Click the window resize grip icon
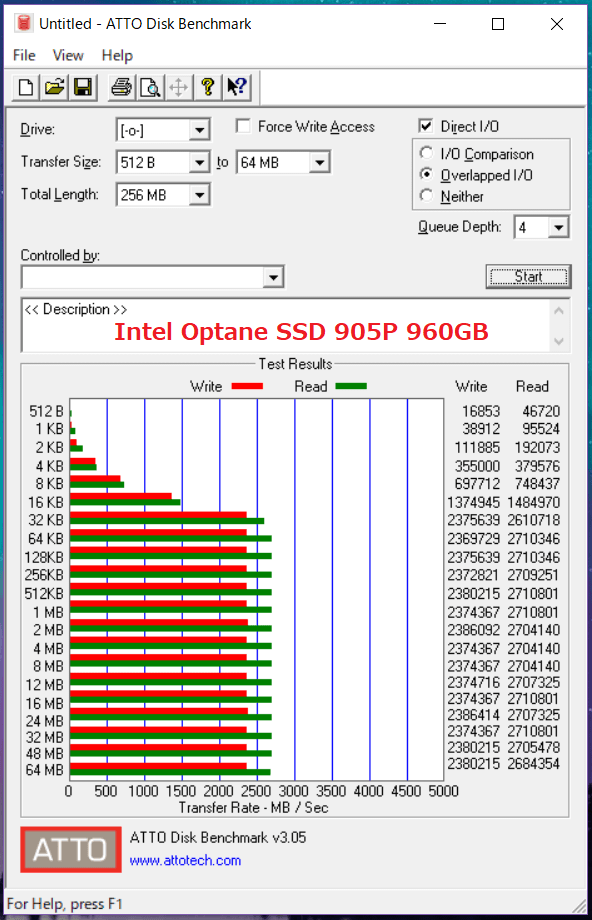Screen dimensions: 592x920 point(579,905)
